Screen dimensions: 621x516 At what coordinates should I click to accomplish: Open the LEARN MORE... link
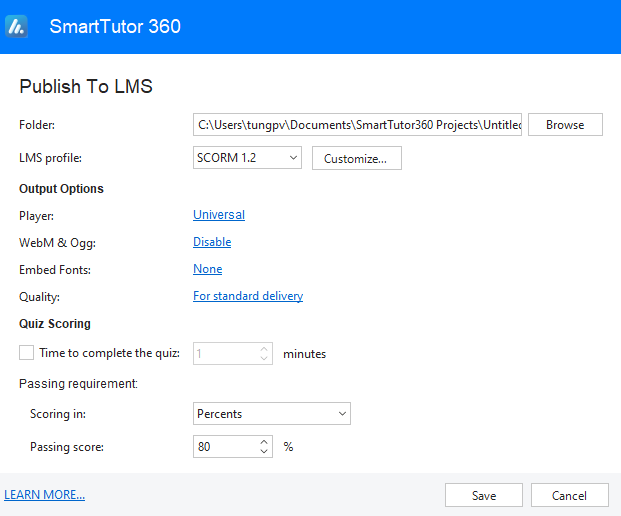(x=44, y=495)
